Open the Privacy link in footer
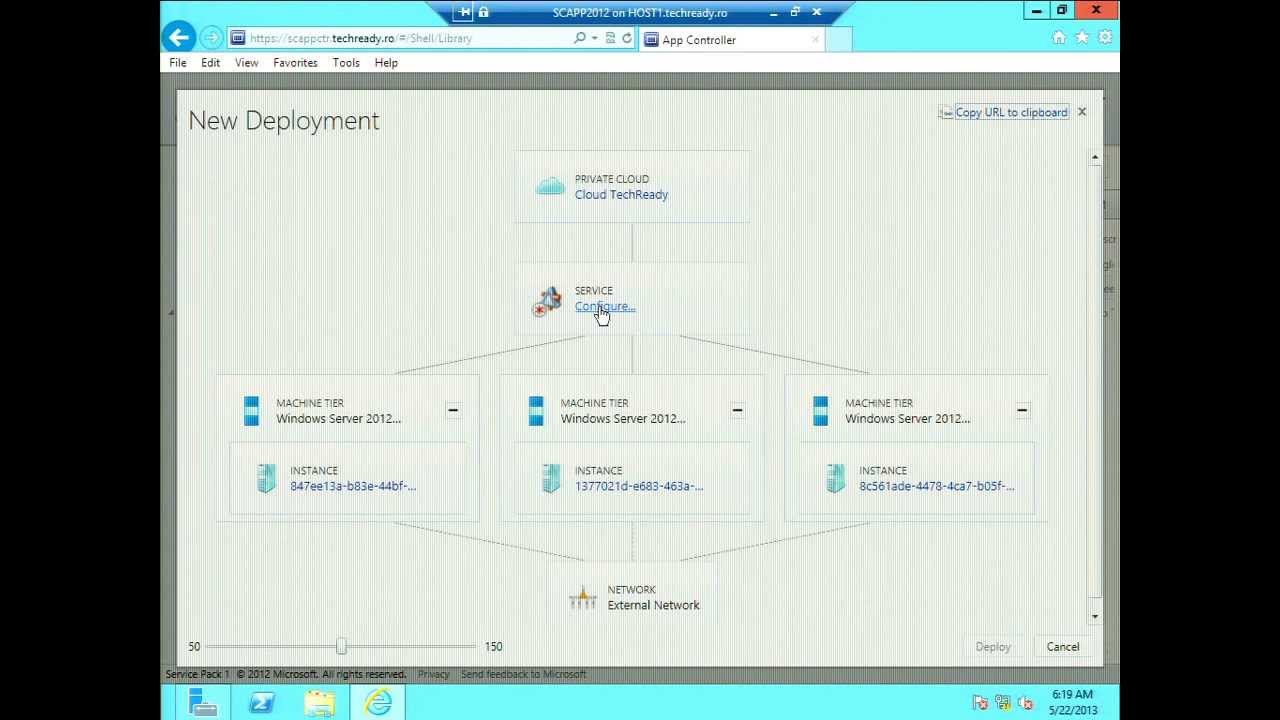Viewport: 1280px width, 720px height. [433, 674]
